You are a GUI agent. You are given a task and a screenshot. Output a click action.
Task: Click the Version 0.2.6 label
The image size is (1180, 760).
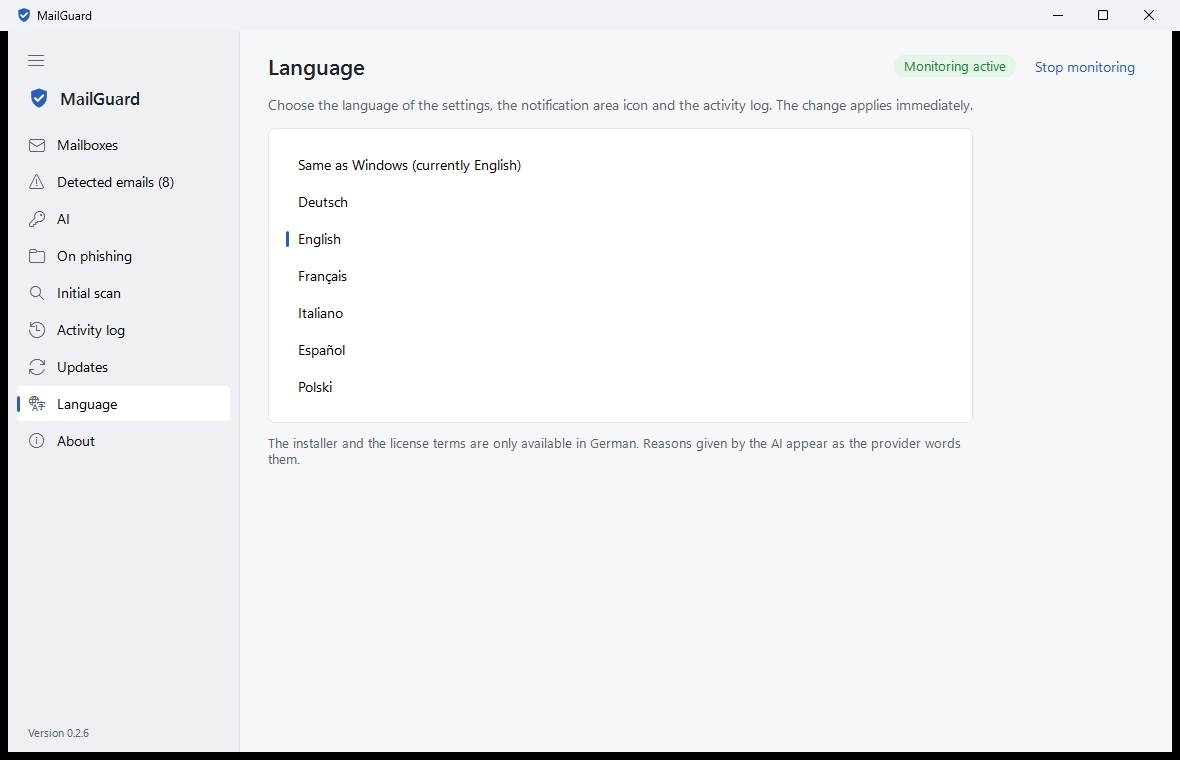pos(58,733)
